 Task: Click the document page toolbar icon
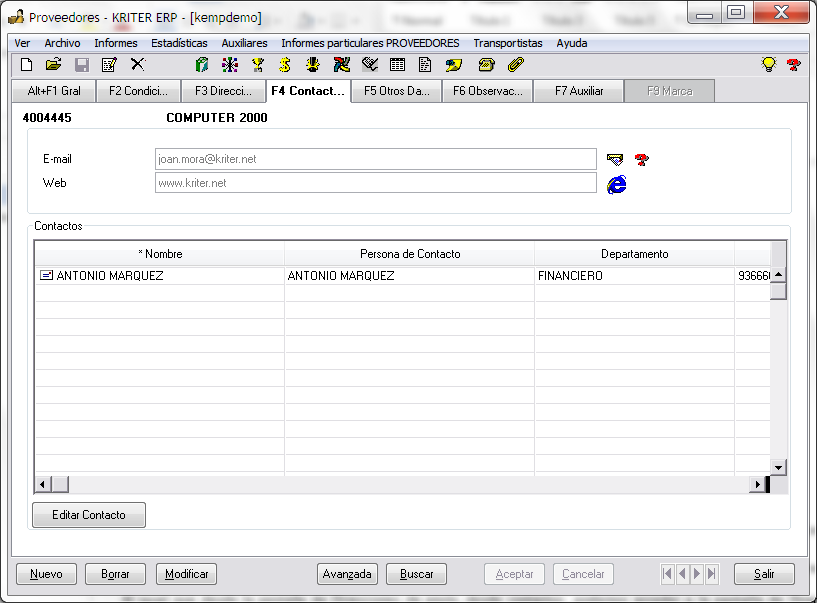pos(425,65)
